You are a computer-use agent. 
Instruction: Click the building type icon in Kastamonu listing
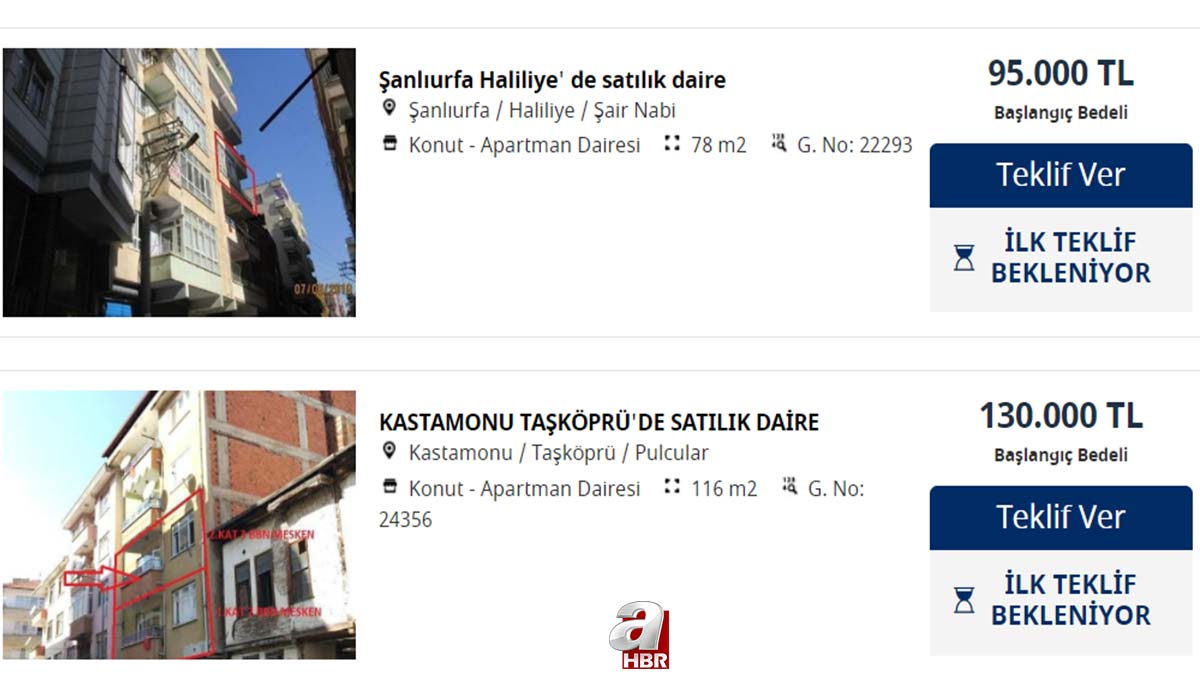point(390,487)
